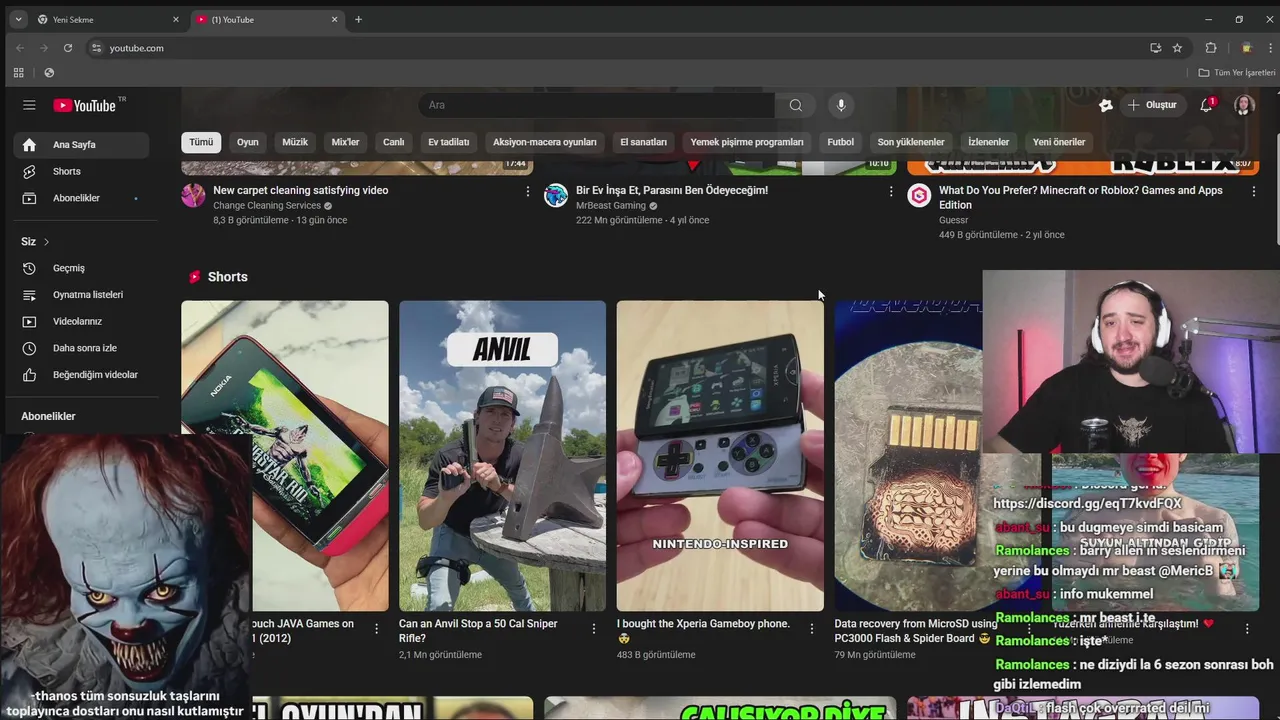Select the Müzik filter chip
The height and width of the screenshot is (720, 1280).
click(x=295, y=142)
